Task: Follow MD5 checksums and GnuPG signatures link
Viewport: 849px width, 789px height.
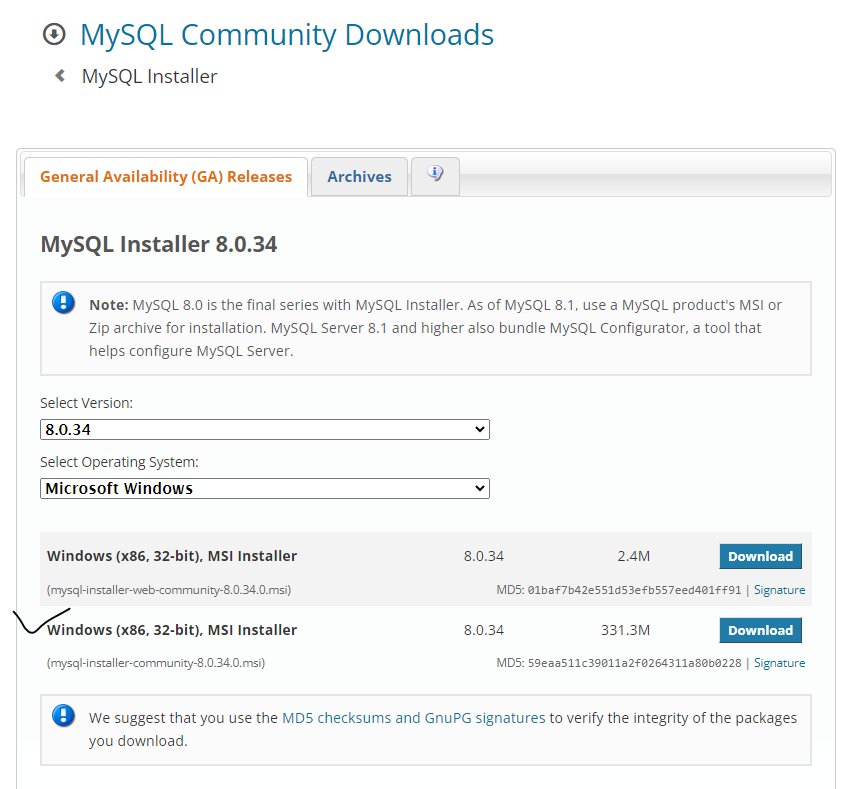Action: pyautogui.click(x=414, y=718)
